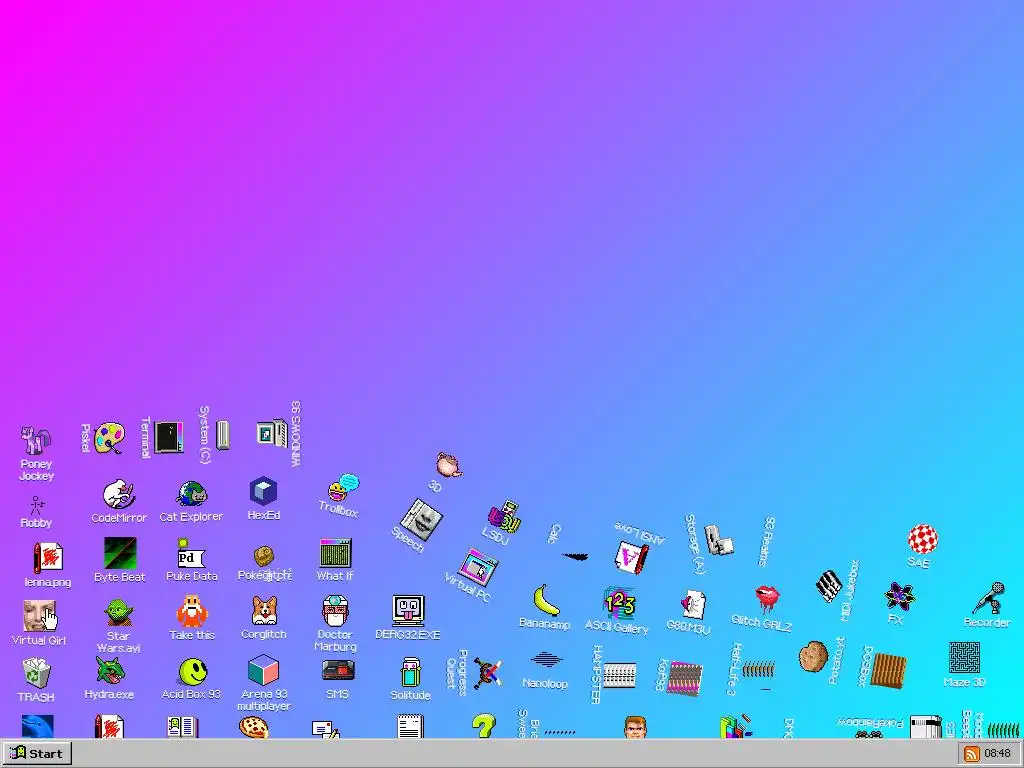This screenshot has width=1024, height=768.
Task: Launch the Piskel paint palette icon
Action: 109,438
